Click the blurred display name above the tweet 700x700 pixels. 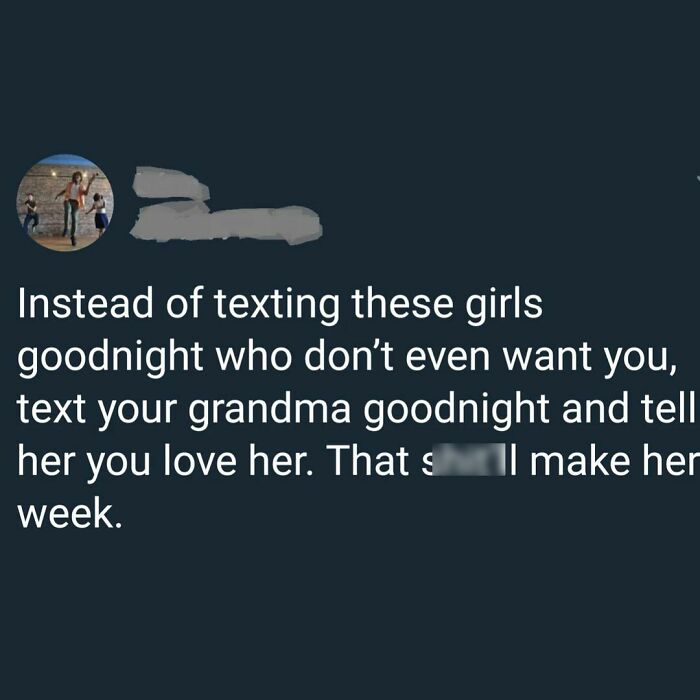(x=171, y=185)
